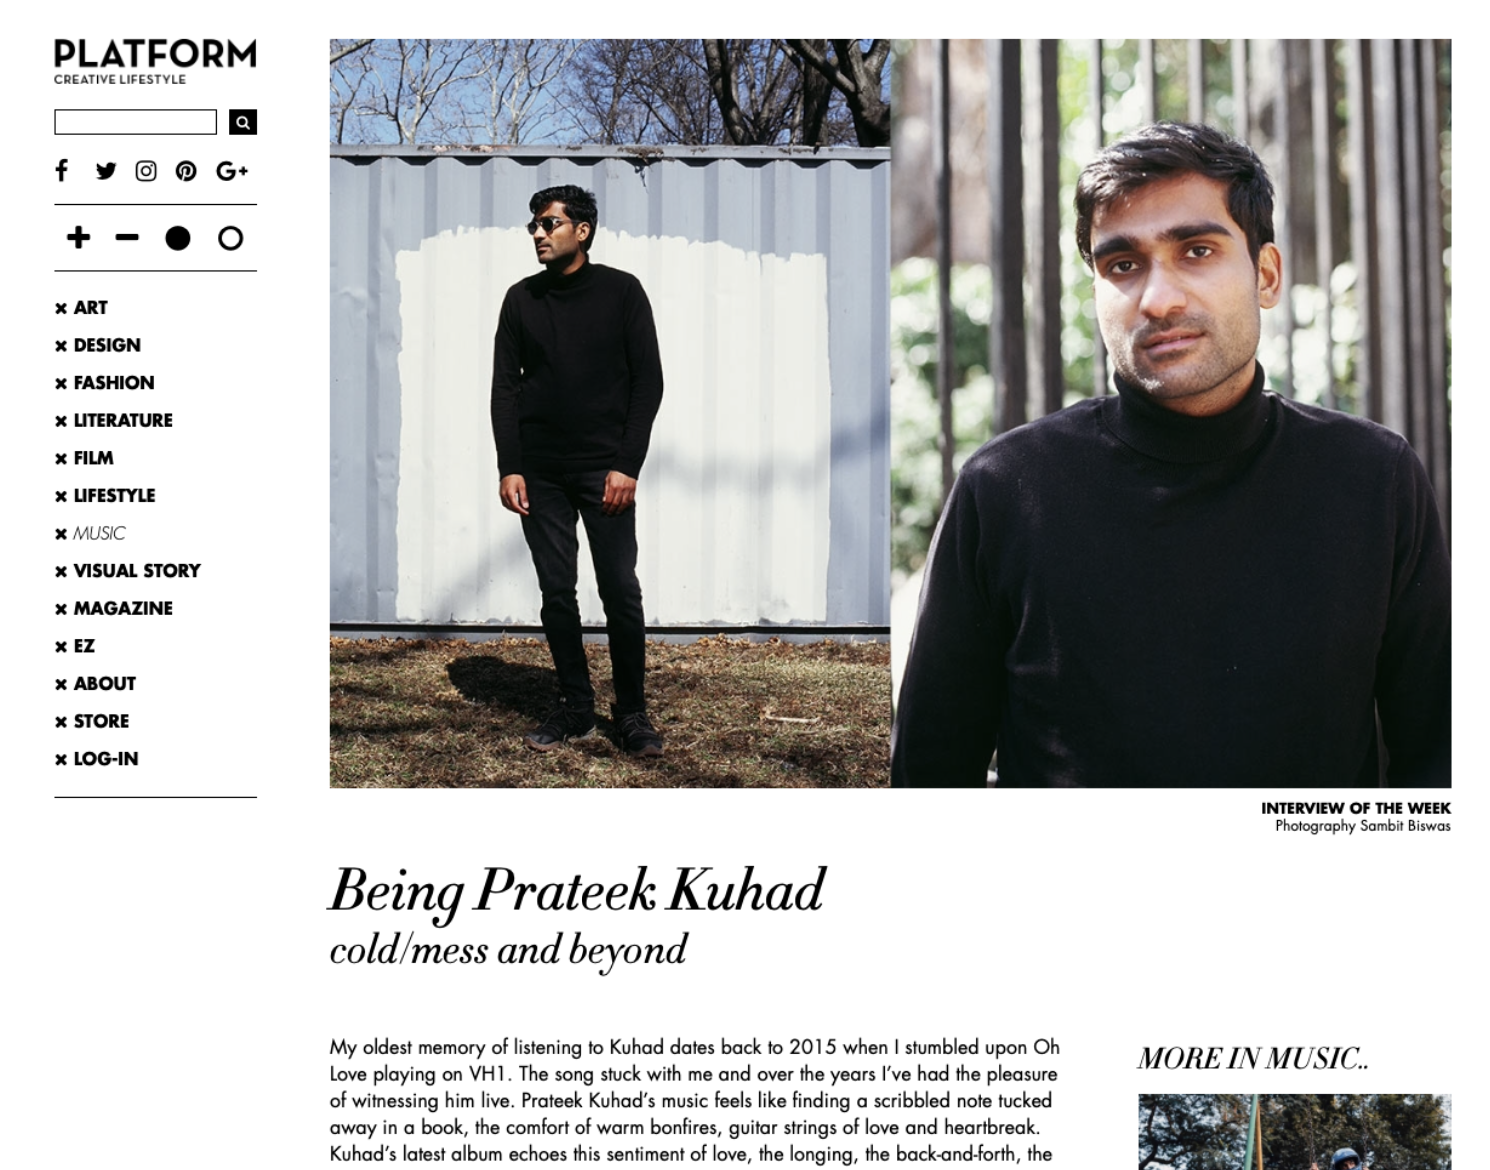Open the Twitter social icon
The image size is (1490, 1170).
pos(105,171)
